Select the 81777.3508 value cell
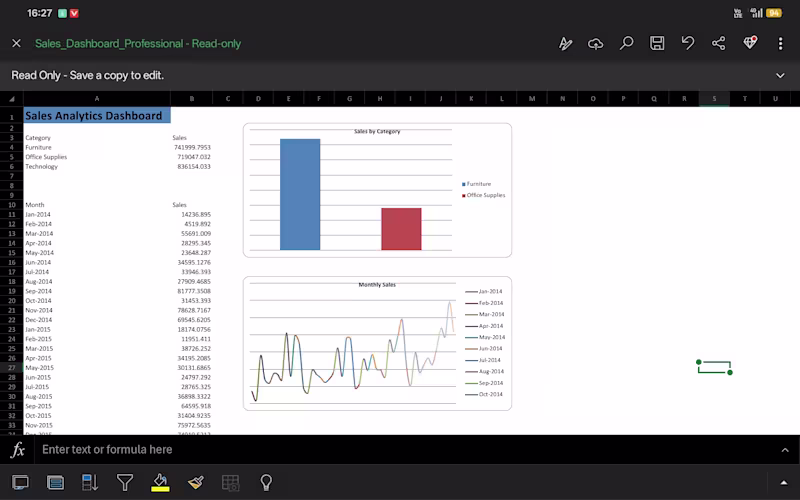This screenshot has height=500, width=800. pos(192,291)
